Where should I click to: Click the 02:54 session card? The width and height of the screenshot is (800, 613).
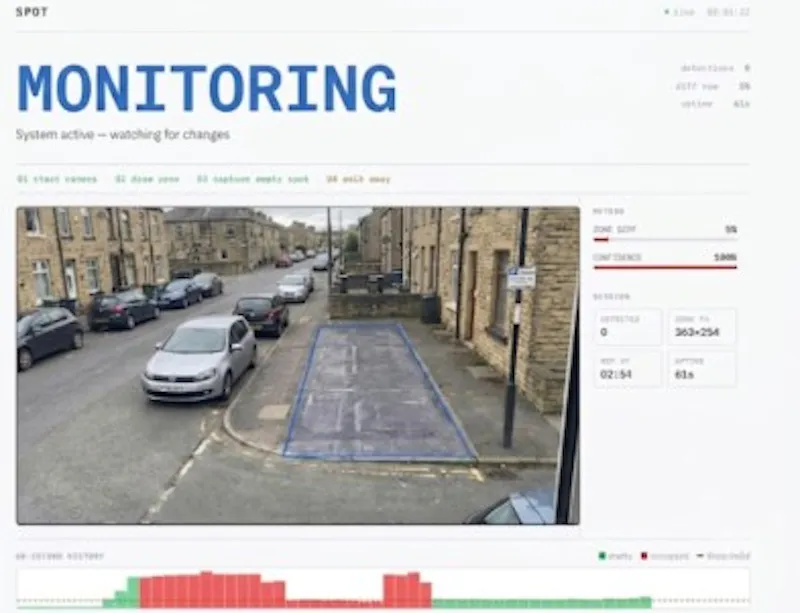coord(628,369)
